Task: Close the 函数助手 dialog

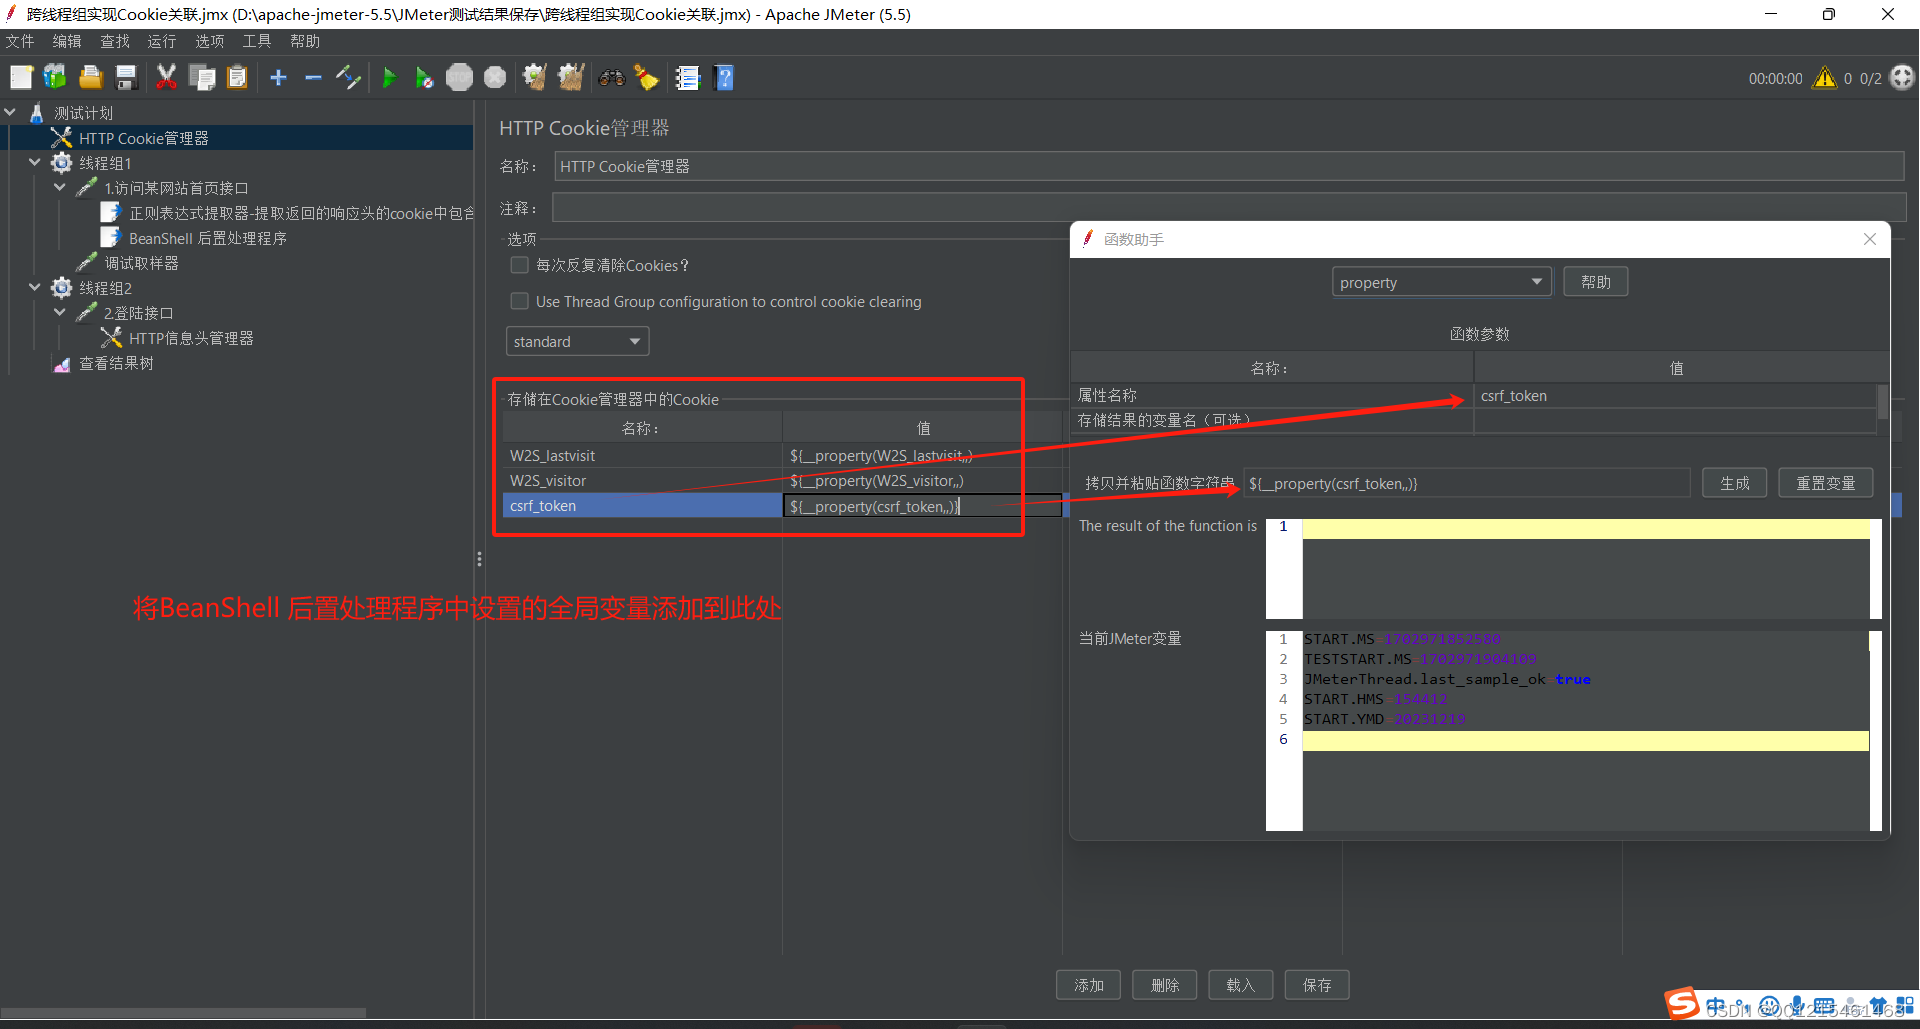Action: point(1869,239)
